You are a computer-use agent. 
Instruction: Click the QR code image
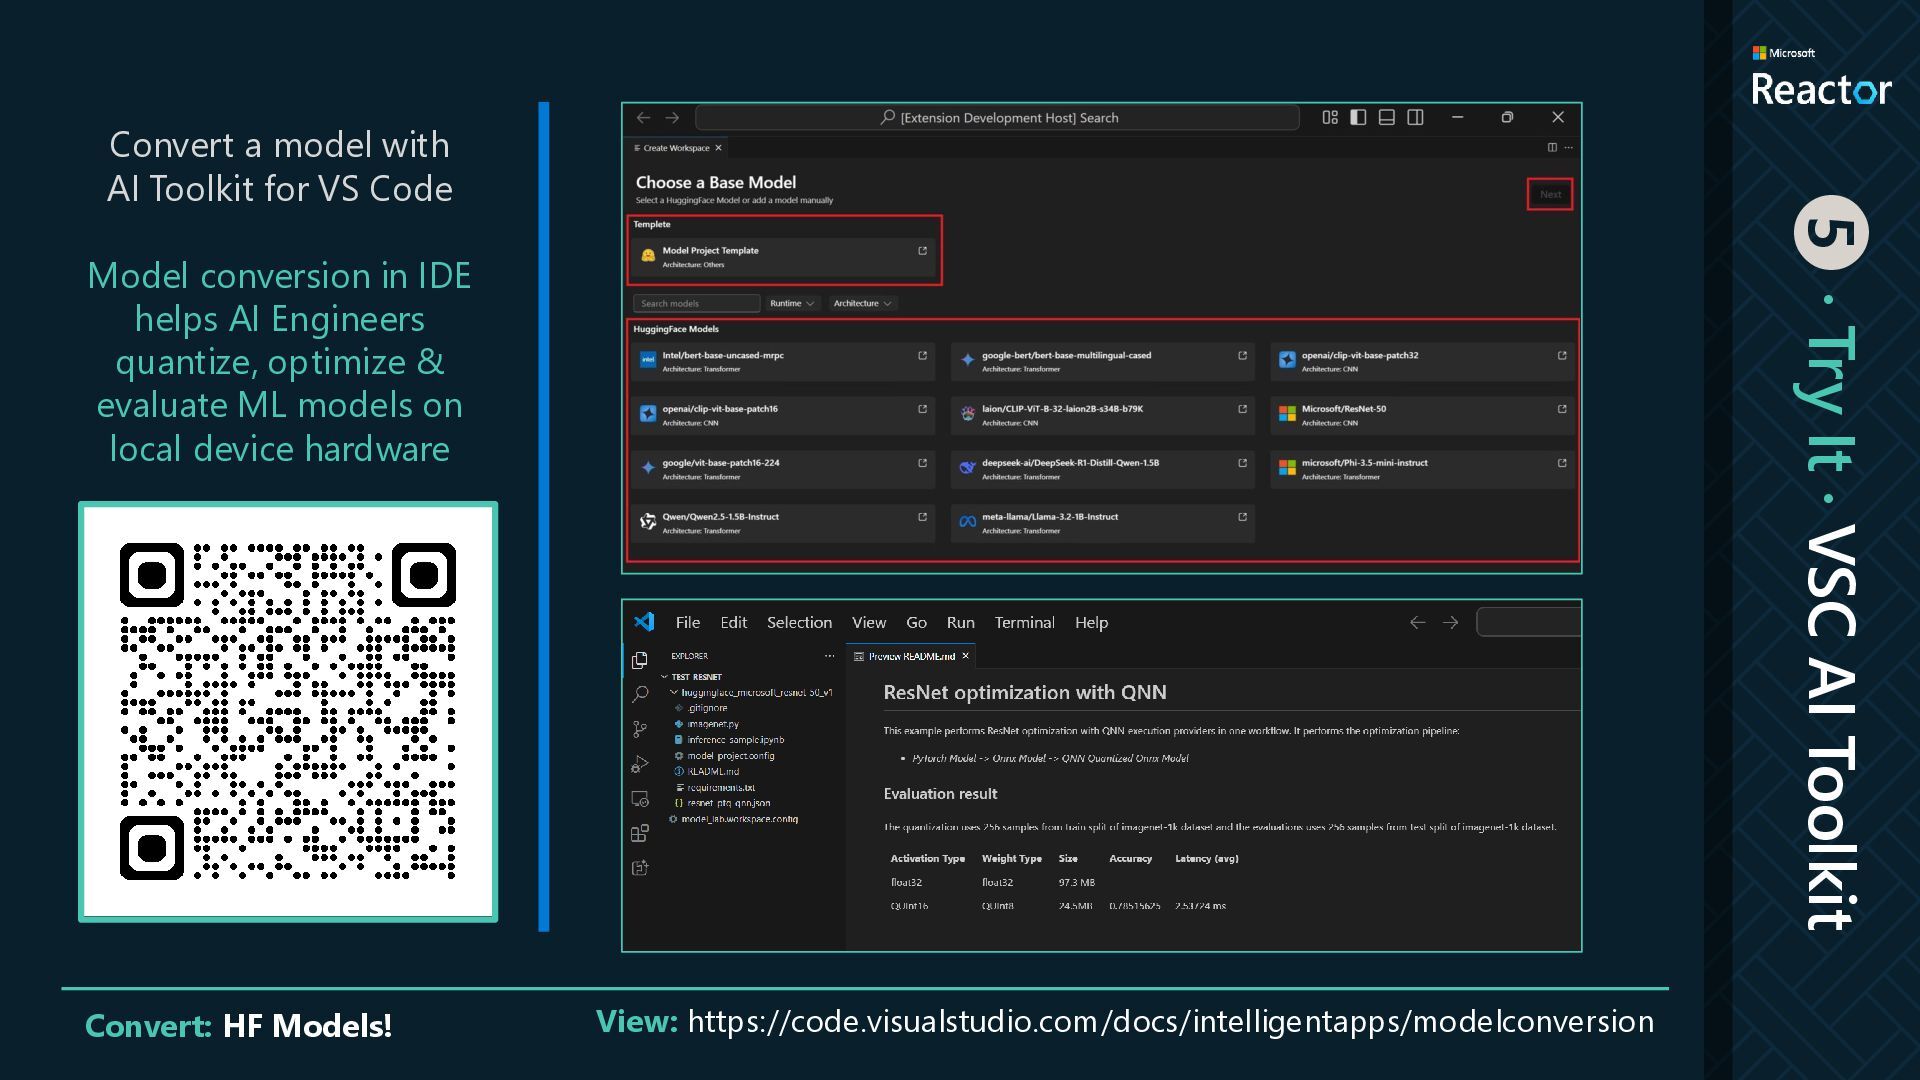click(x=288, y=712)
